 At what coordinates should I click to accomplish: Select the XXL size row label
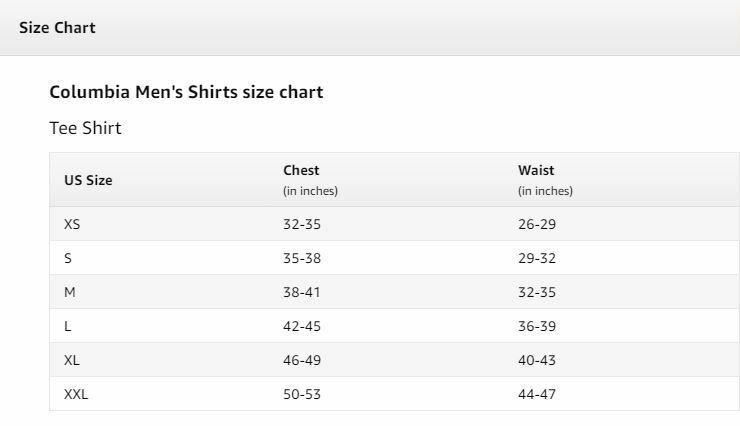[76, 394]
